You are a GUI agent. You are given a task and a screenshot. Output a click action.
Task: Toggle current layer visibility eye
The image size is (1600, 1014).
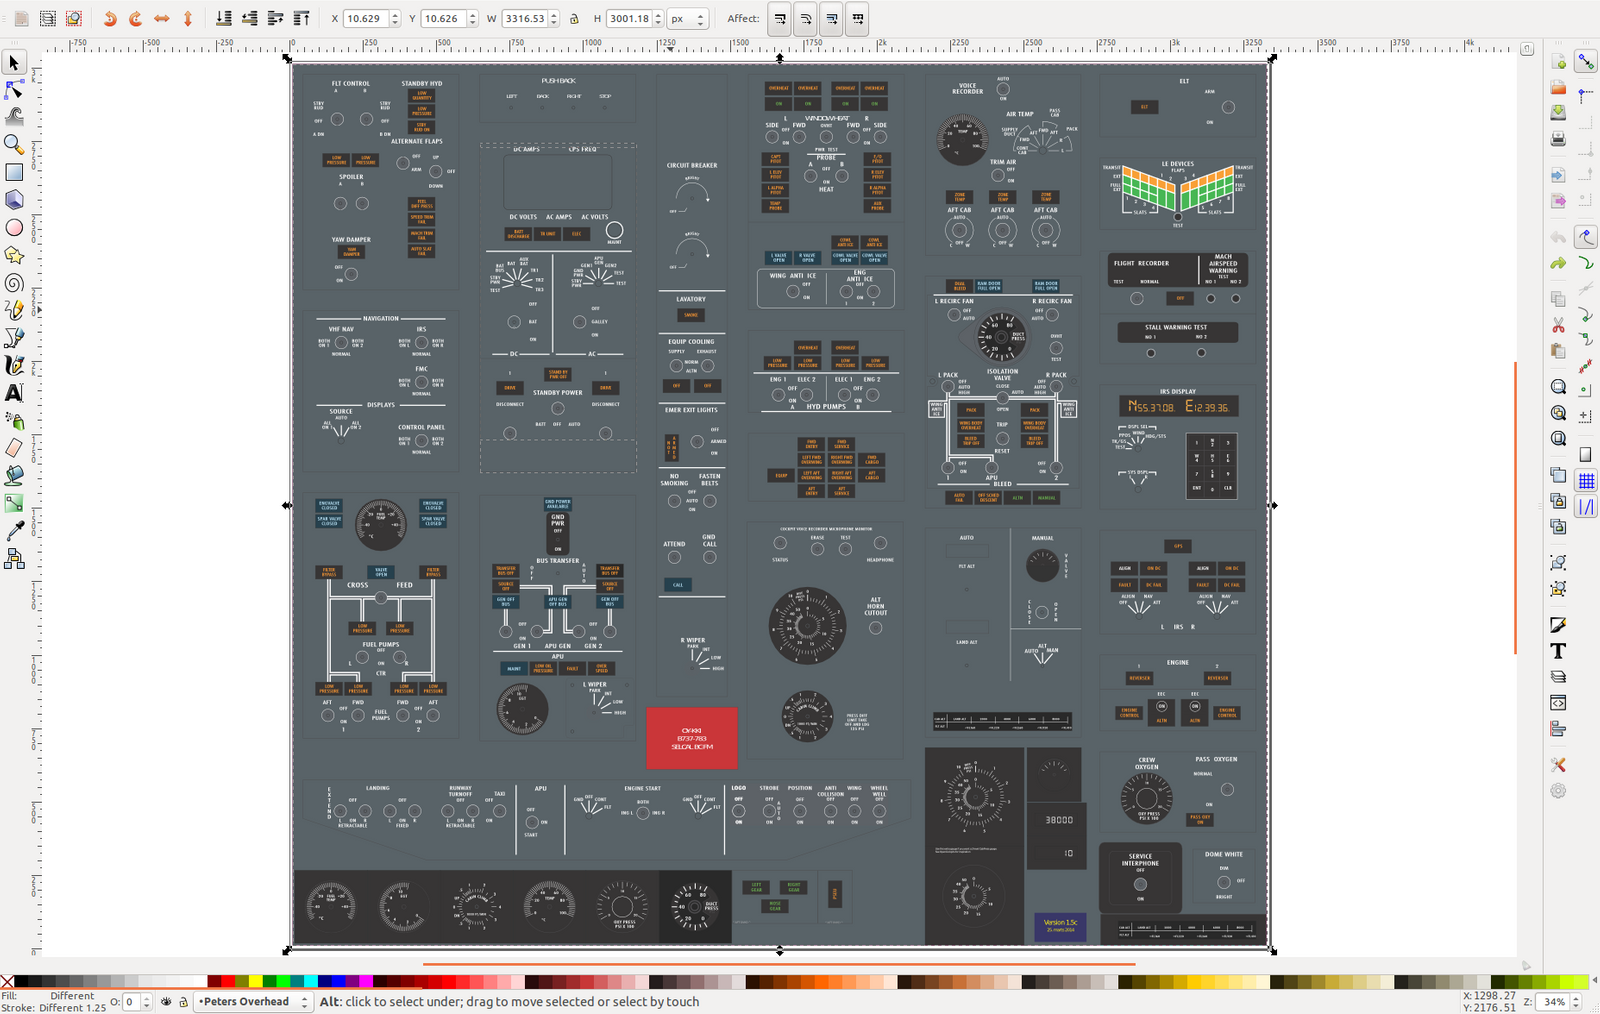coord(166,1001)
